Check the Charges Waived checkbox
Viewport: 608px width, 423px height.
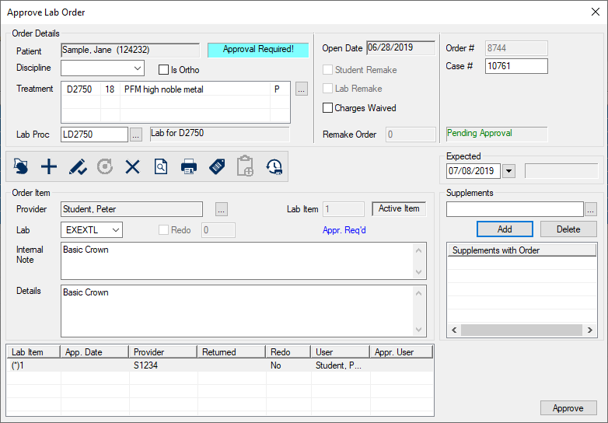point(328,108)
